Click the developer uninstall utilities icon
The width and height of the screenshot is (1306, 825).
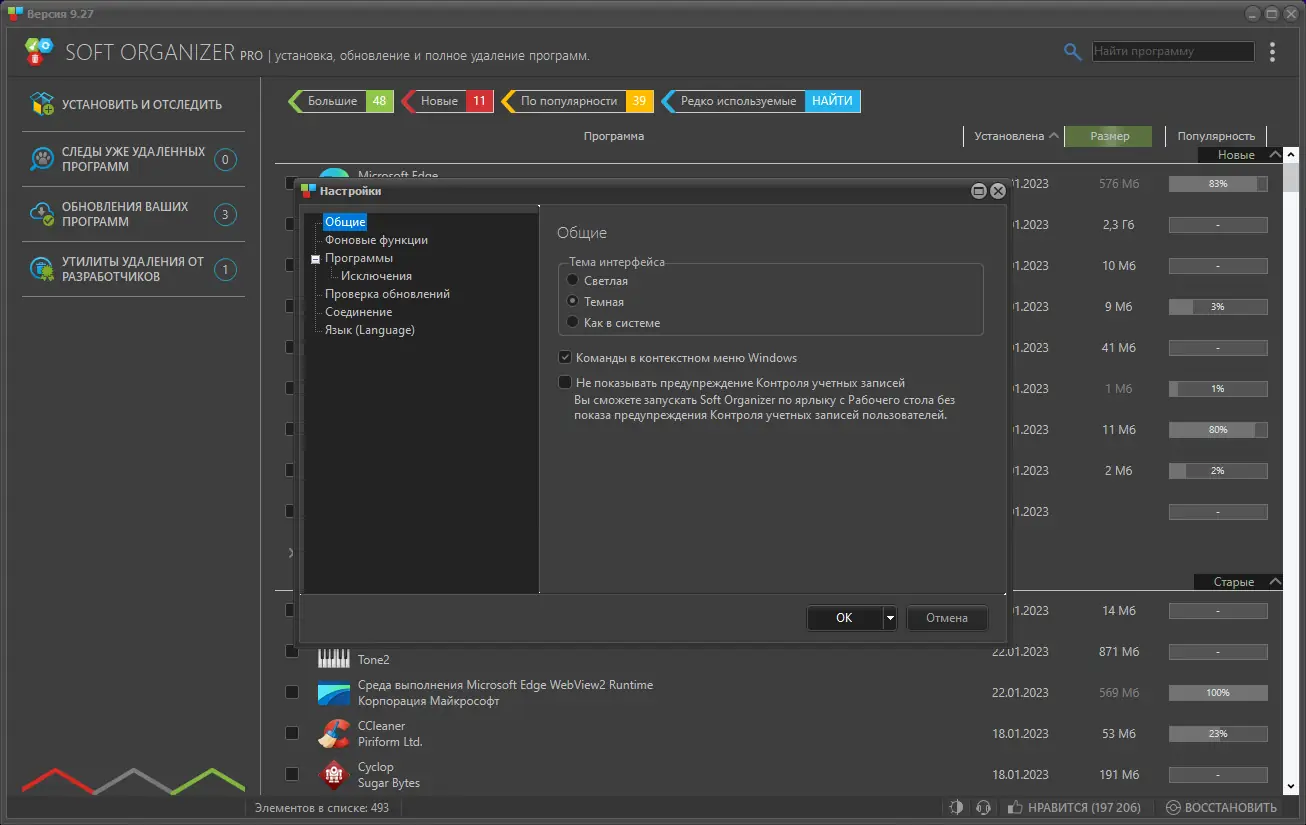42,269
